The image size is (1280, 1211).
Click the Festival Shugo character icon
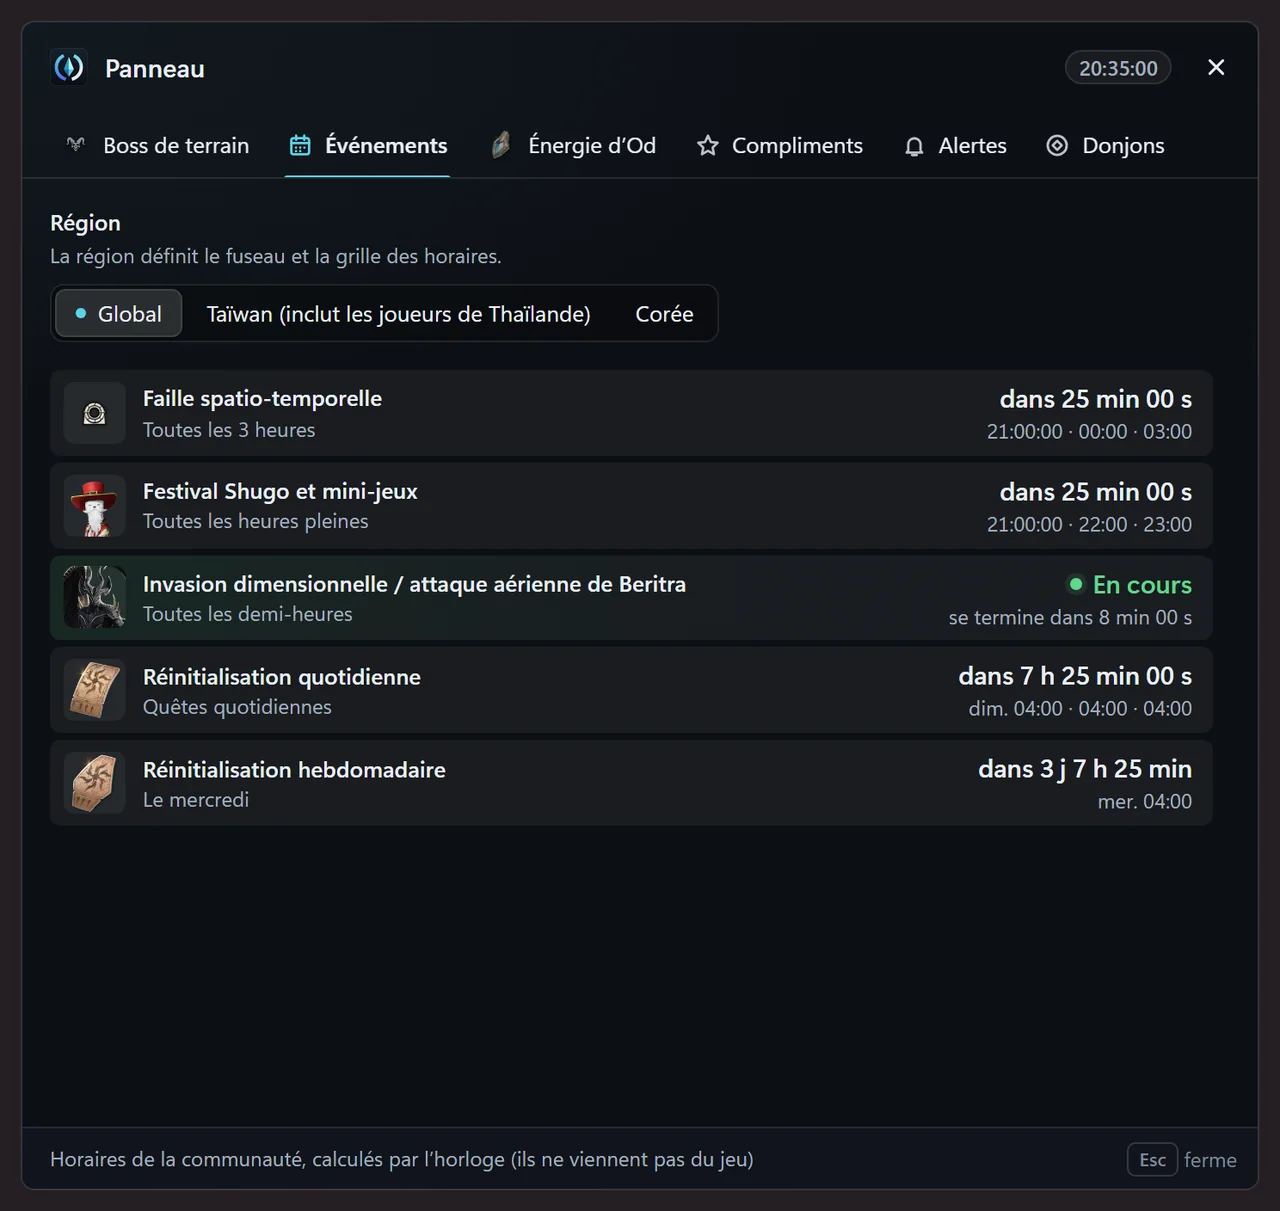pos(95,506)
